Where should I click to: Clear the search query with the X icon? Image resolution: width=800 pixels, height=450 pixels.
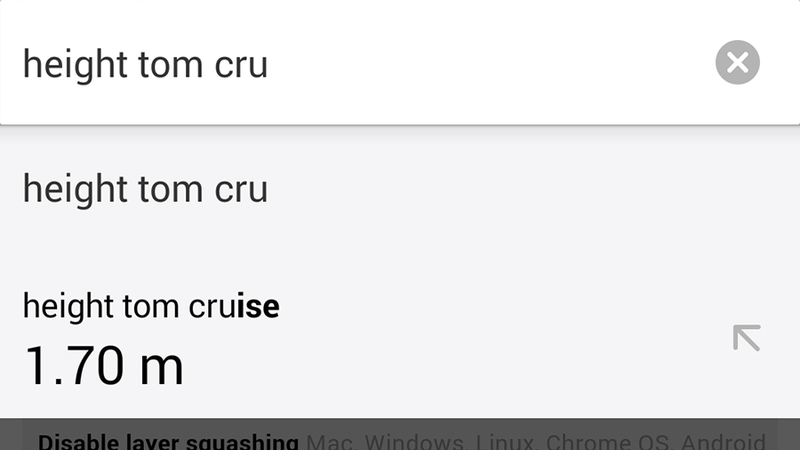coord(737,62)
